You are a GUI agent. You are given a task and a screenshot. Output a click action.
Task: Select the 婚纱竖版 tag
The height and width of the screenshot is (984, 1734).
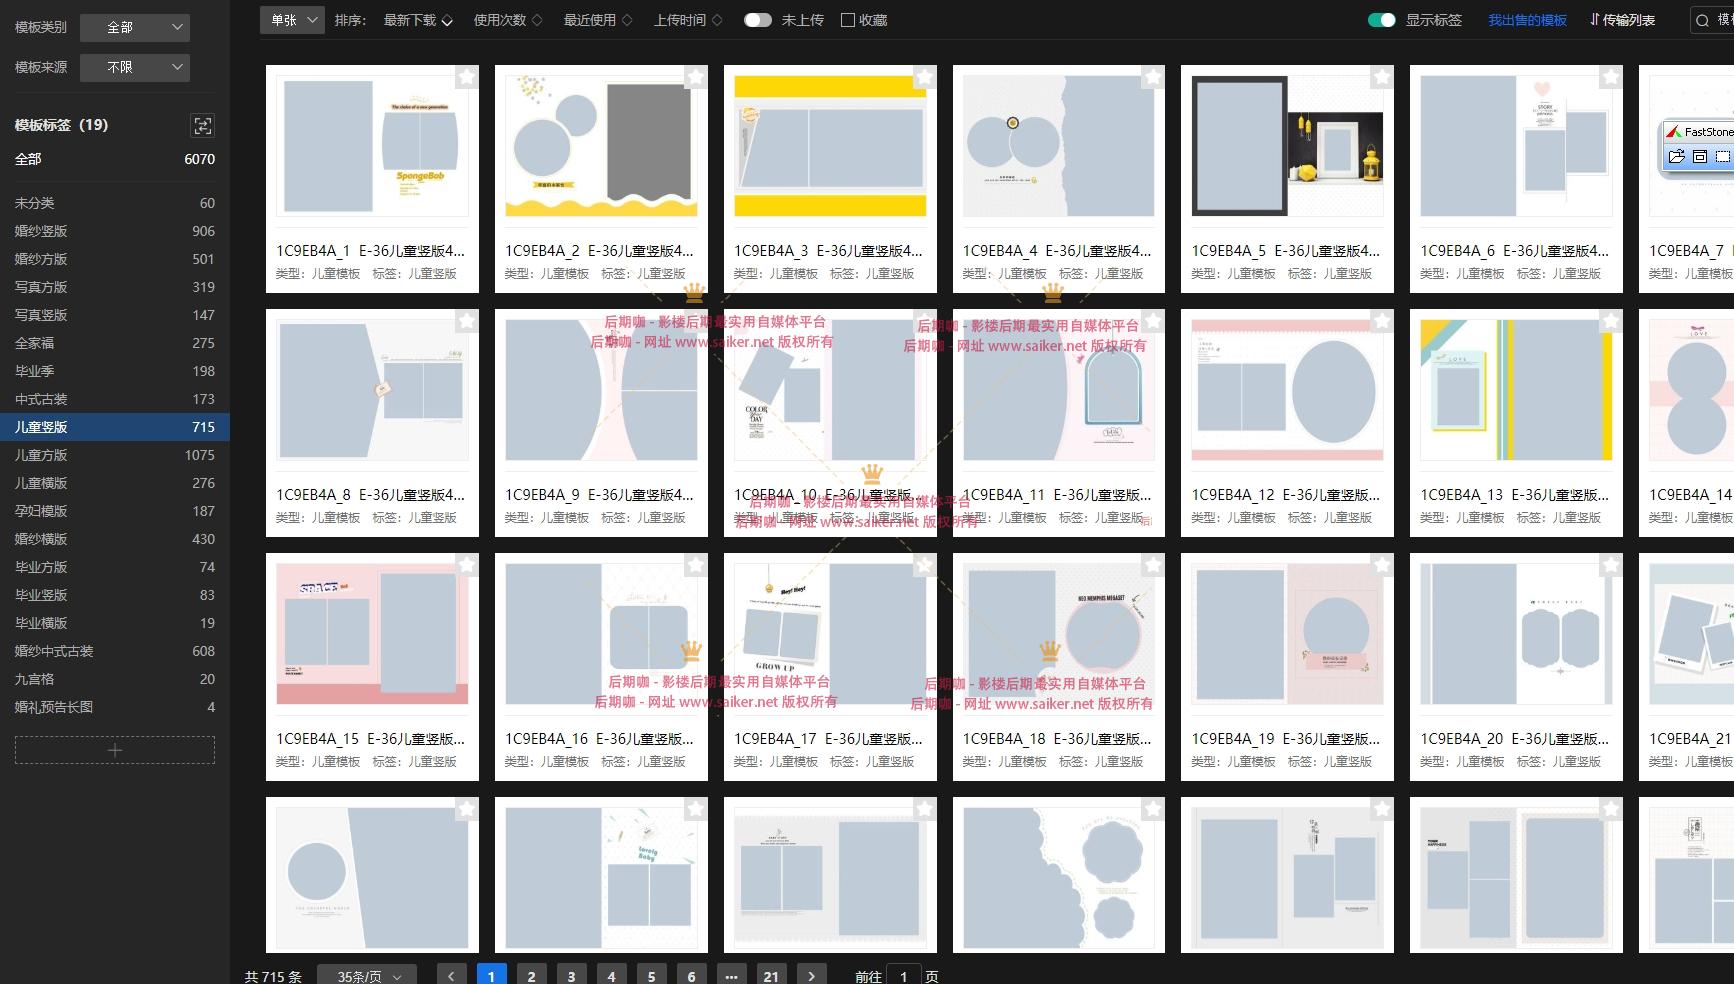click(115, 231)
